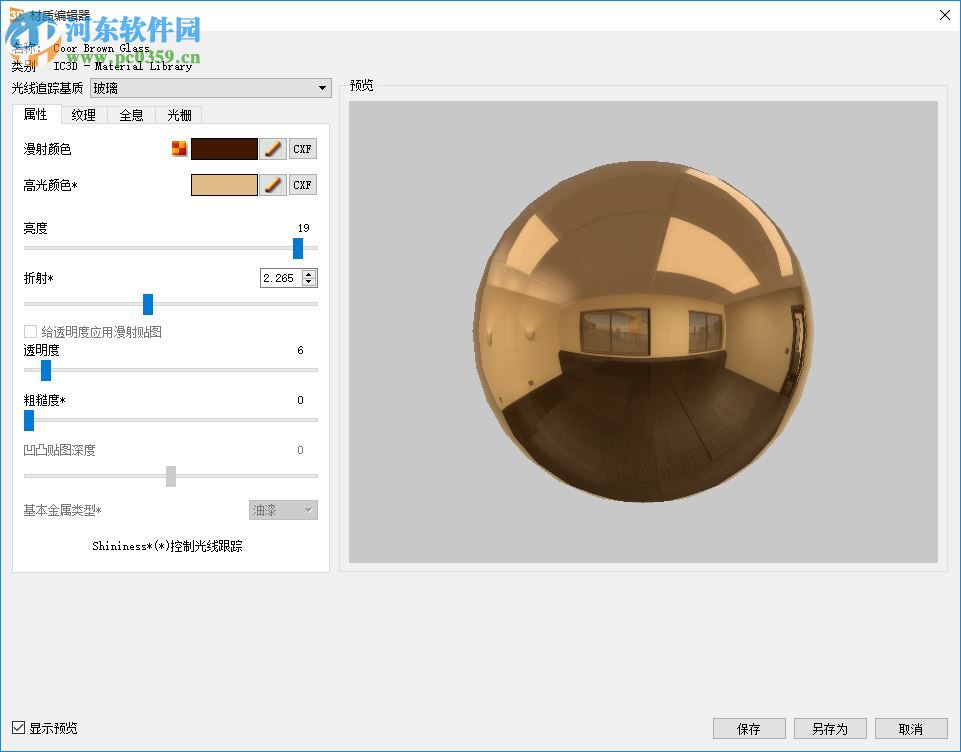The width and height of the screenshot is (961, 752).
Task: Enable 给透明度应用漫射贴图 checkbox
Action: tap(29, 331)
